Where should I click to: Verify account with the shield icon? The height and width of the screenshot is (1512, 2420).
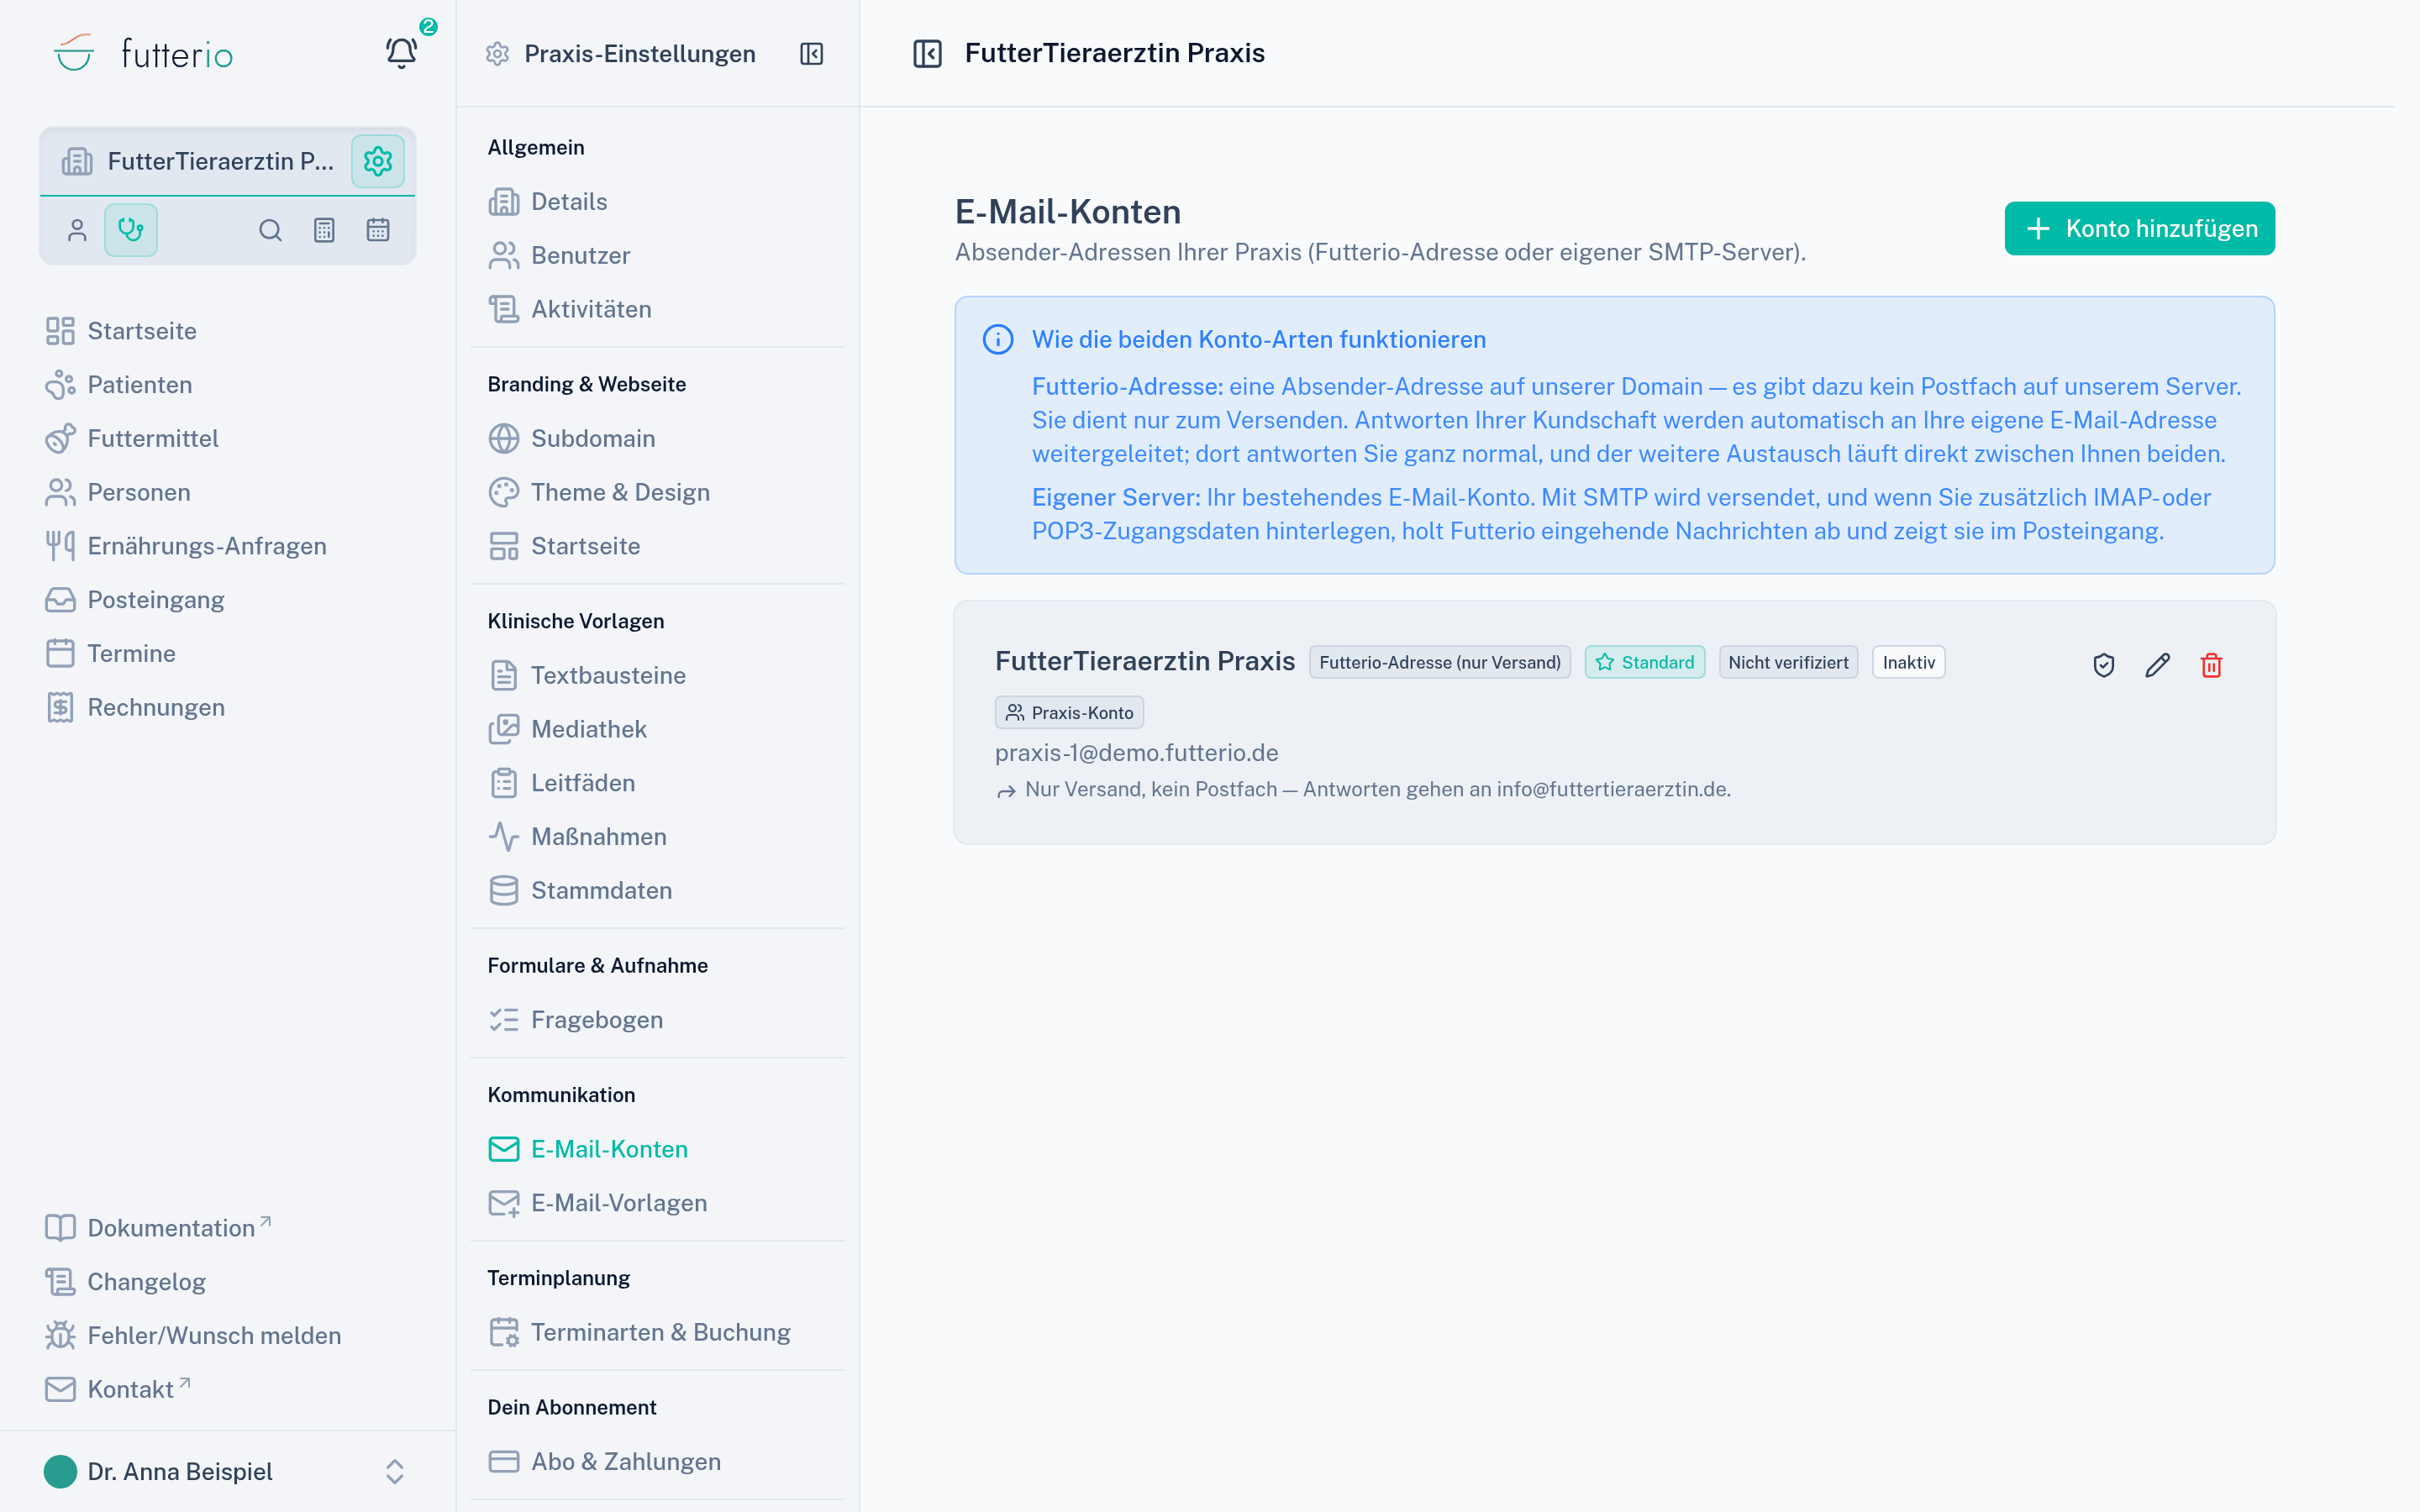pos(2104,665)
